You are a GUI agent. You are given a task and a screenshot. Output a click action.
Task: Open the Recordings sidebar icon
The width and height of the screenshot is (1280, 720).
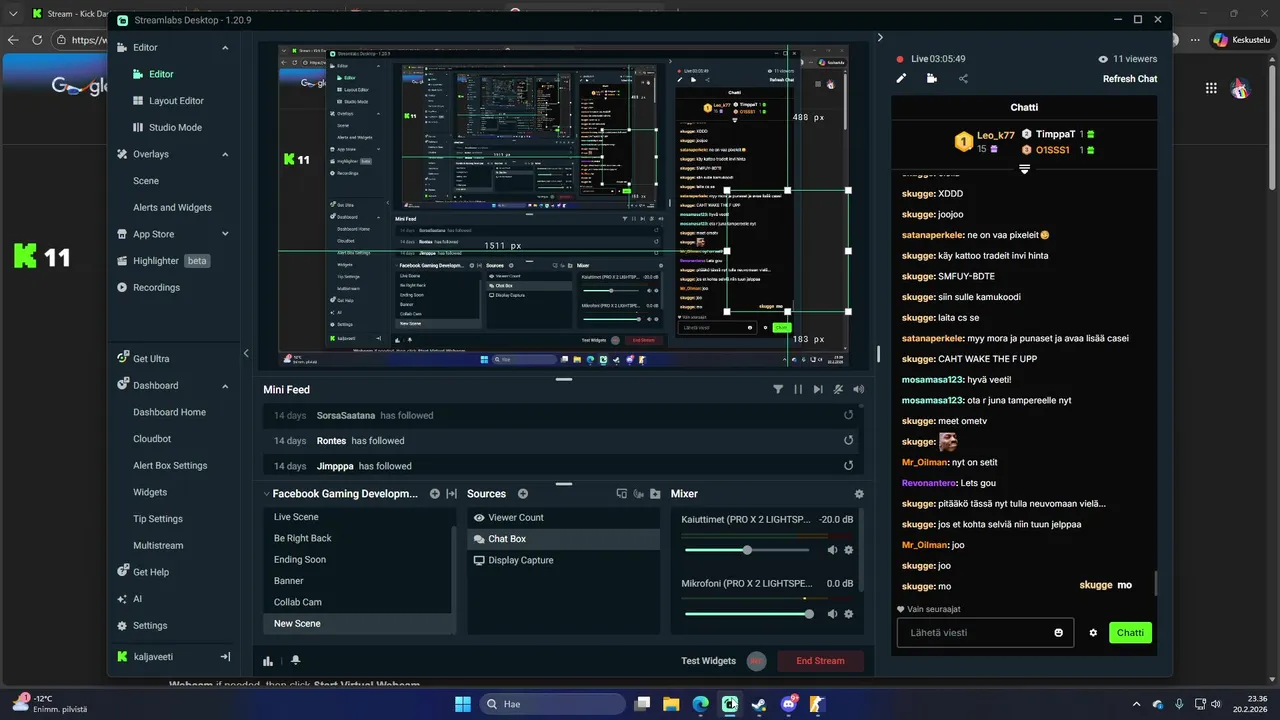[122, 288]
